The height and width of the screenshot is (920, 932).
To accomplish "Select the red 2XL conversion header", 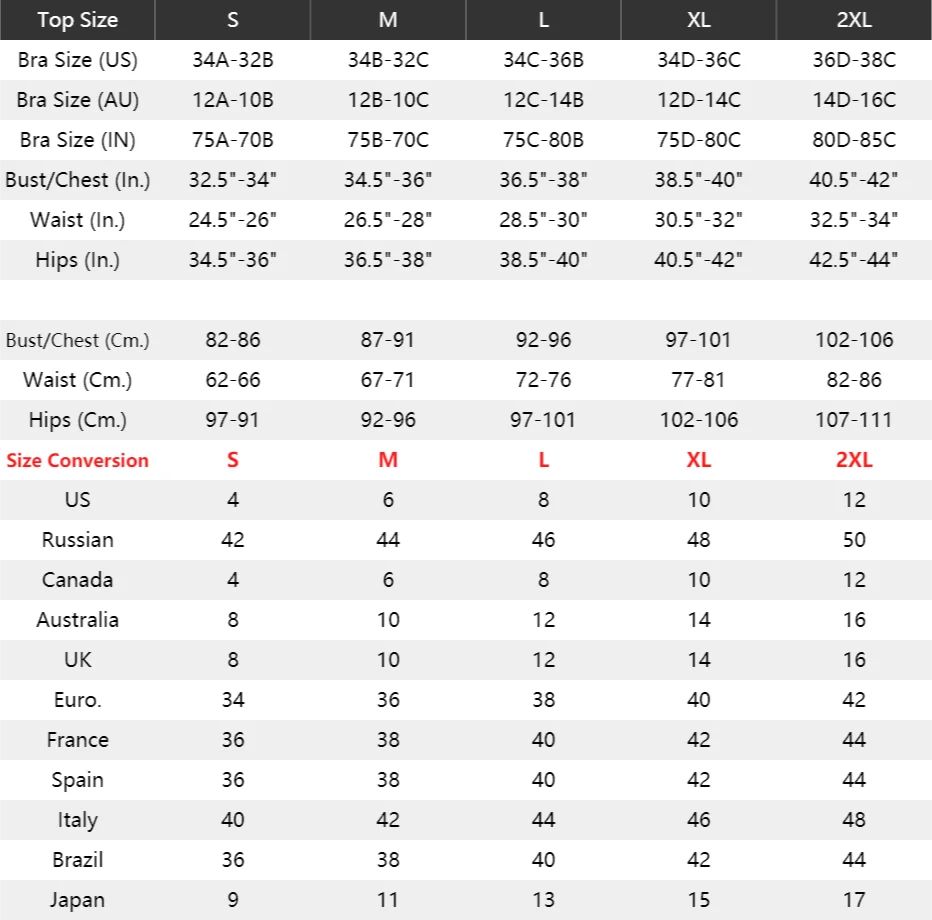I will pyautogui.click(x=854, y=460).
